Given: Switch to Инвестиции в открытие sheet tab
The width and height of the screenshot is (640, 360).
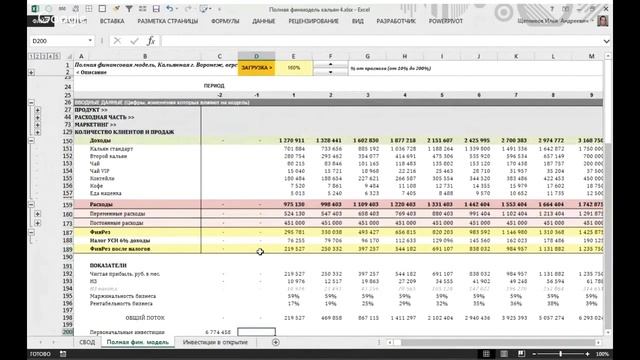Looking at the screenshot, I should [215, 342].
